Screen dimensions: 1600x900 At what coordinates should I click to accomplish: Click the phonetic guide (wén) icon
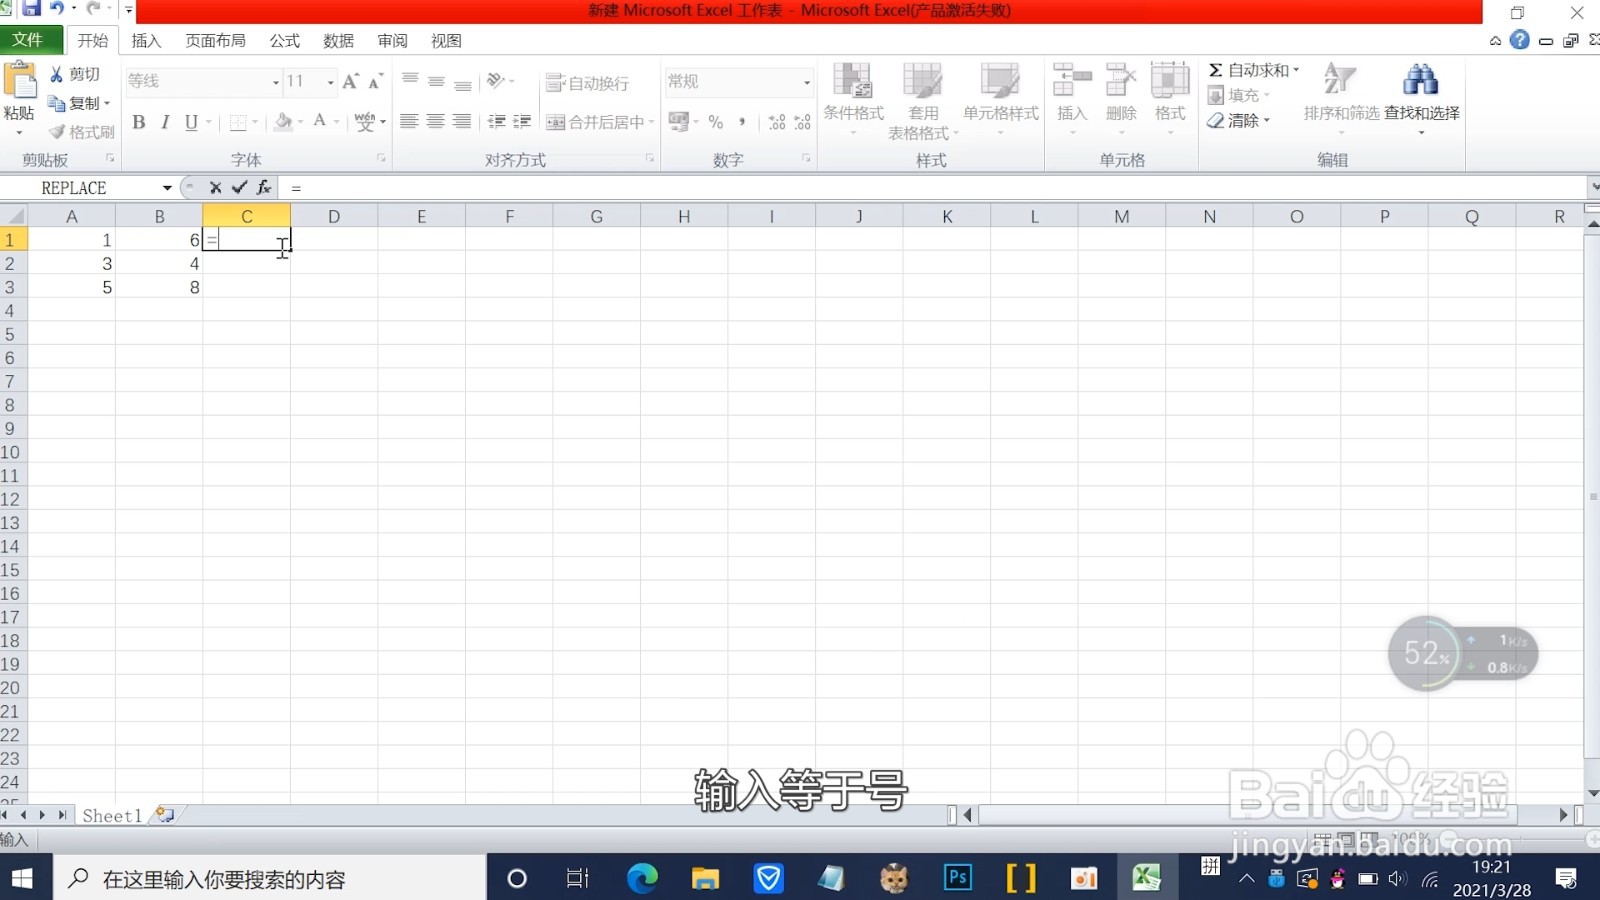365,122
